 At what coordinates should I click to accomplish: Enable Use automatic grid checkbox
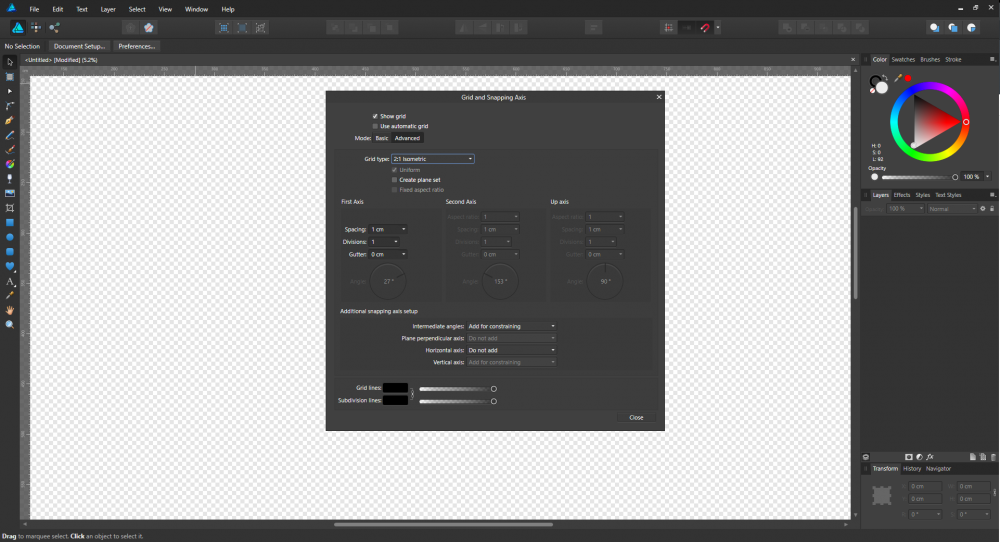[375, 126]
